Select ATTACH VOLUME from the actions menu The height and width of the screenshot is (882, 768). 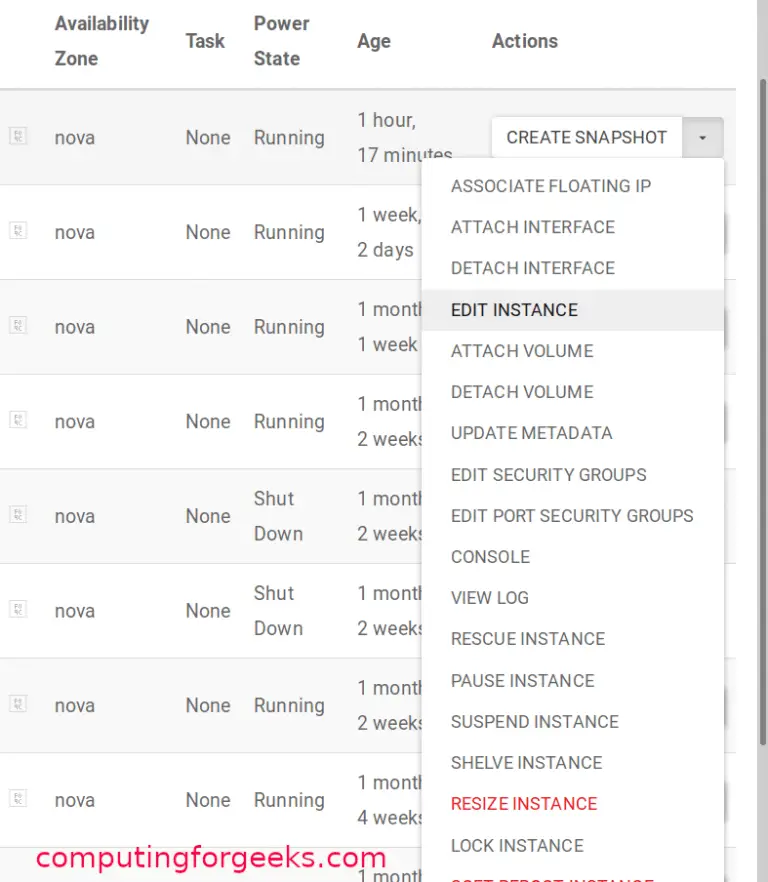coord(521,351)
